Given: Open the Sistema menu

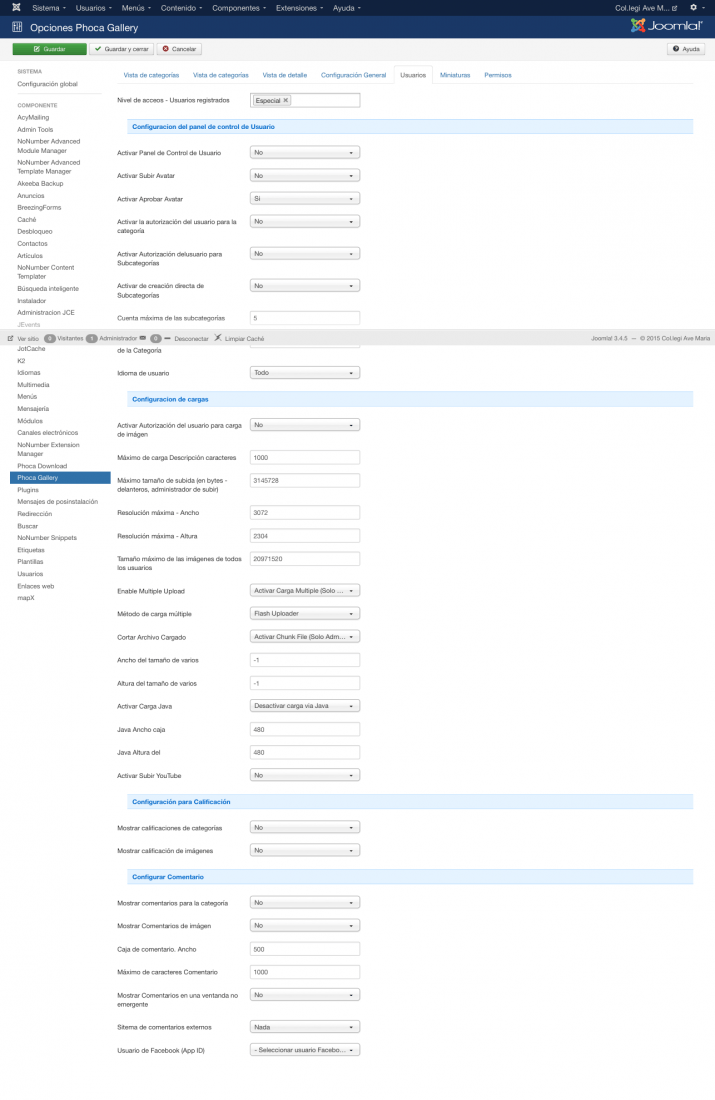Looking at the screenshot, I should [x=48, y=8].
